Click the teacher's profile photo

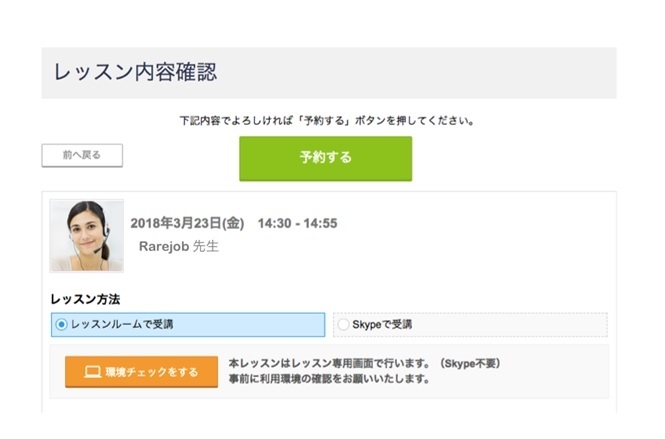[87, 235]
